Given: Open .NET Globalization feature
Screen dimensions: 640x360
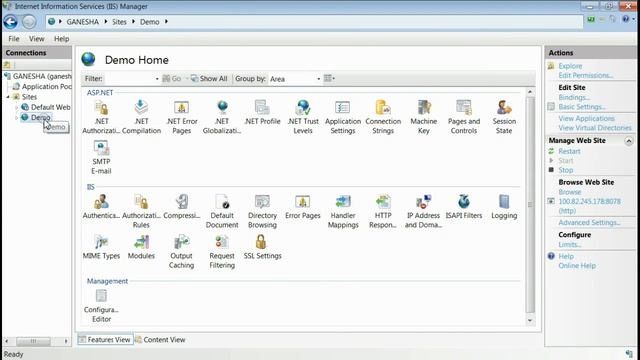Looking at the screenshot, I should [x=222, y=117].
